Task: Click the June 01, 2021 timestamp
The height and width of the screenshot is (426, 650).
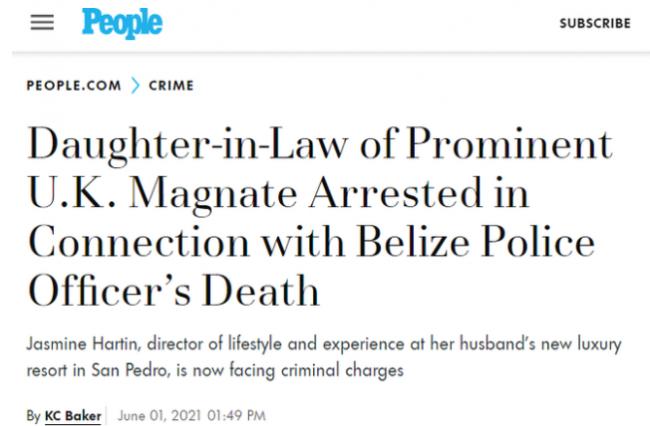Action: 191,415
